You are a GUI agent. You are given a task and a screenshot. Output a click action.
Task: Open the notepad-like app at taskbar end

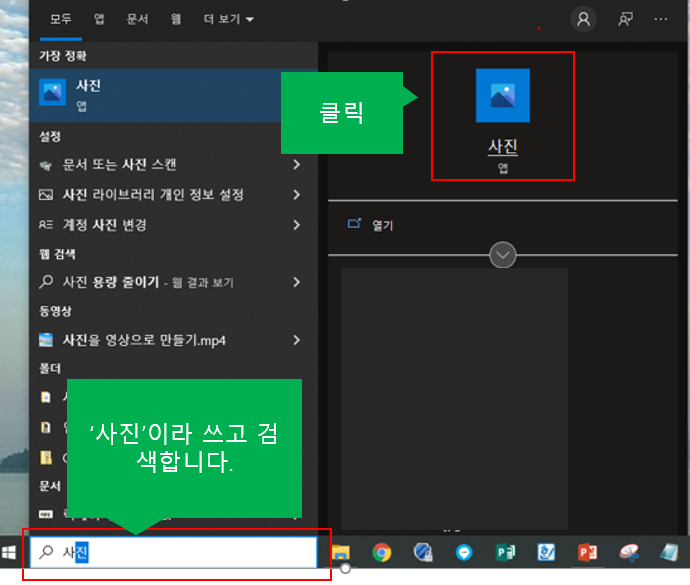pos(669,552)
